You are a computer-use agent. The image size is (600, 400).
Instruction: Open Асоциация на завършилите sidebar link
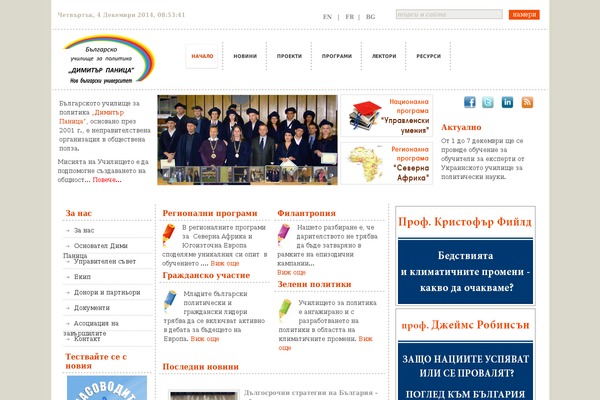pos(91,328)
